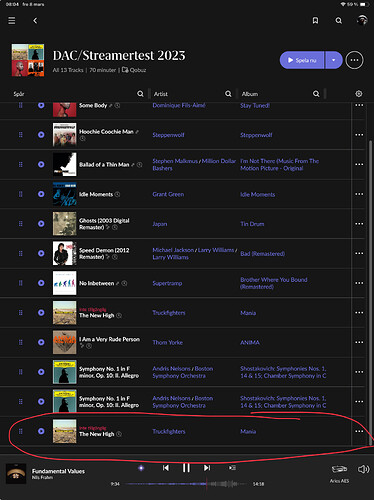Open three-dot menu for Speed Demon track
The width and height of the screenshot is (374, 500).
coord(359,253)
